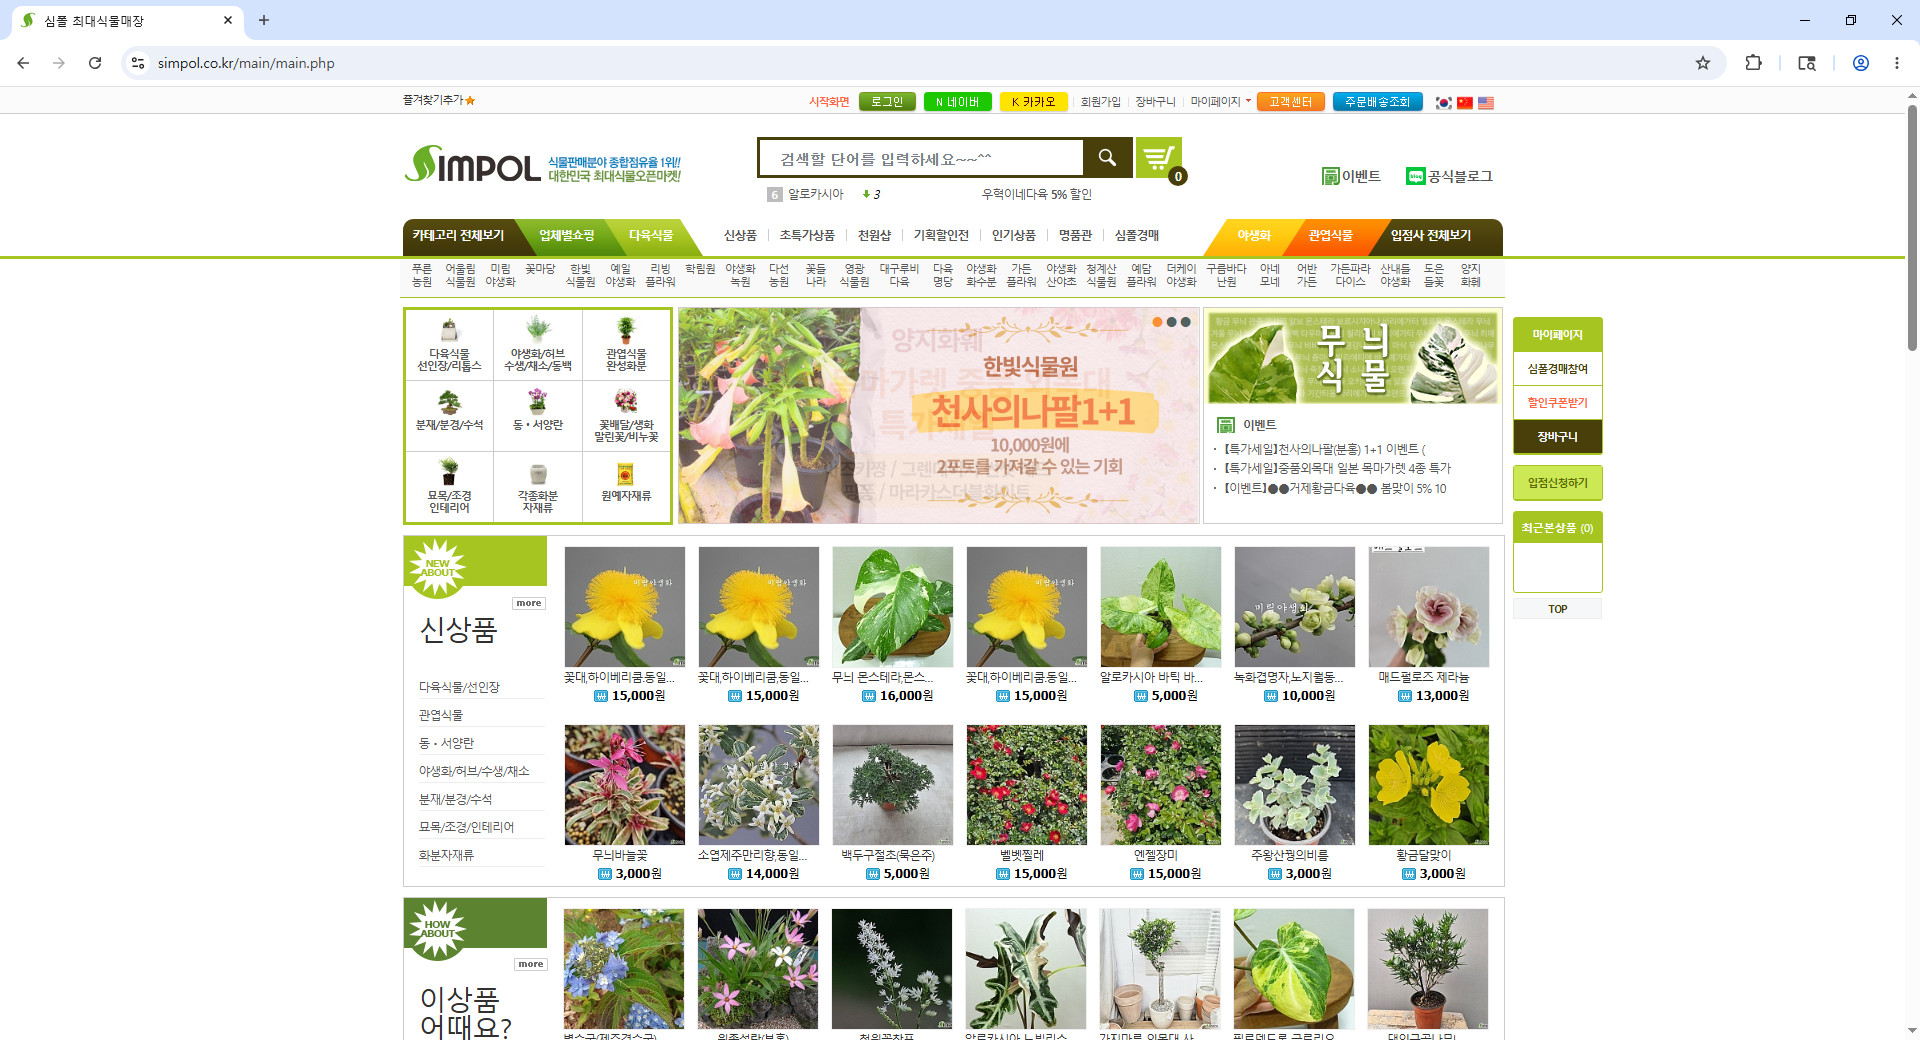The height and width of the screenshot is (1040, 1920).
Task: Bookmark this page with star icon
Action: click(x=1703, y=63)
